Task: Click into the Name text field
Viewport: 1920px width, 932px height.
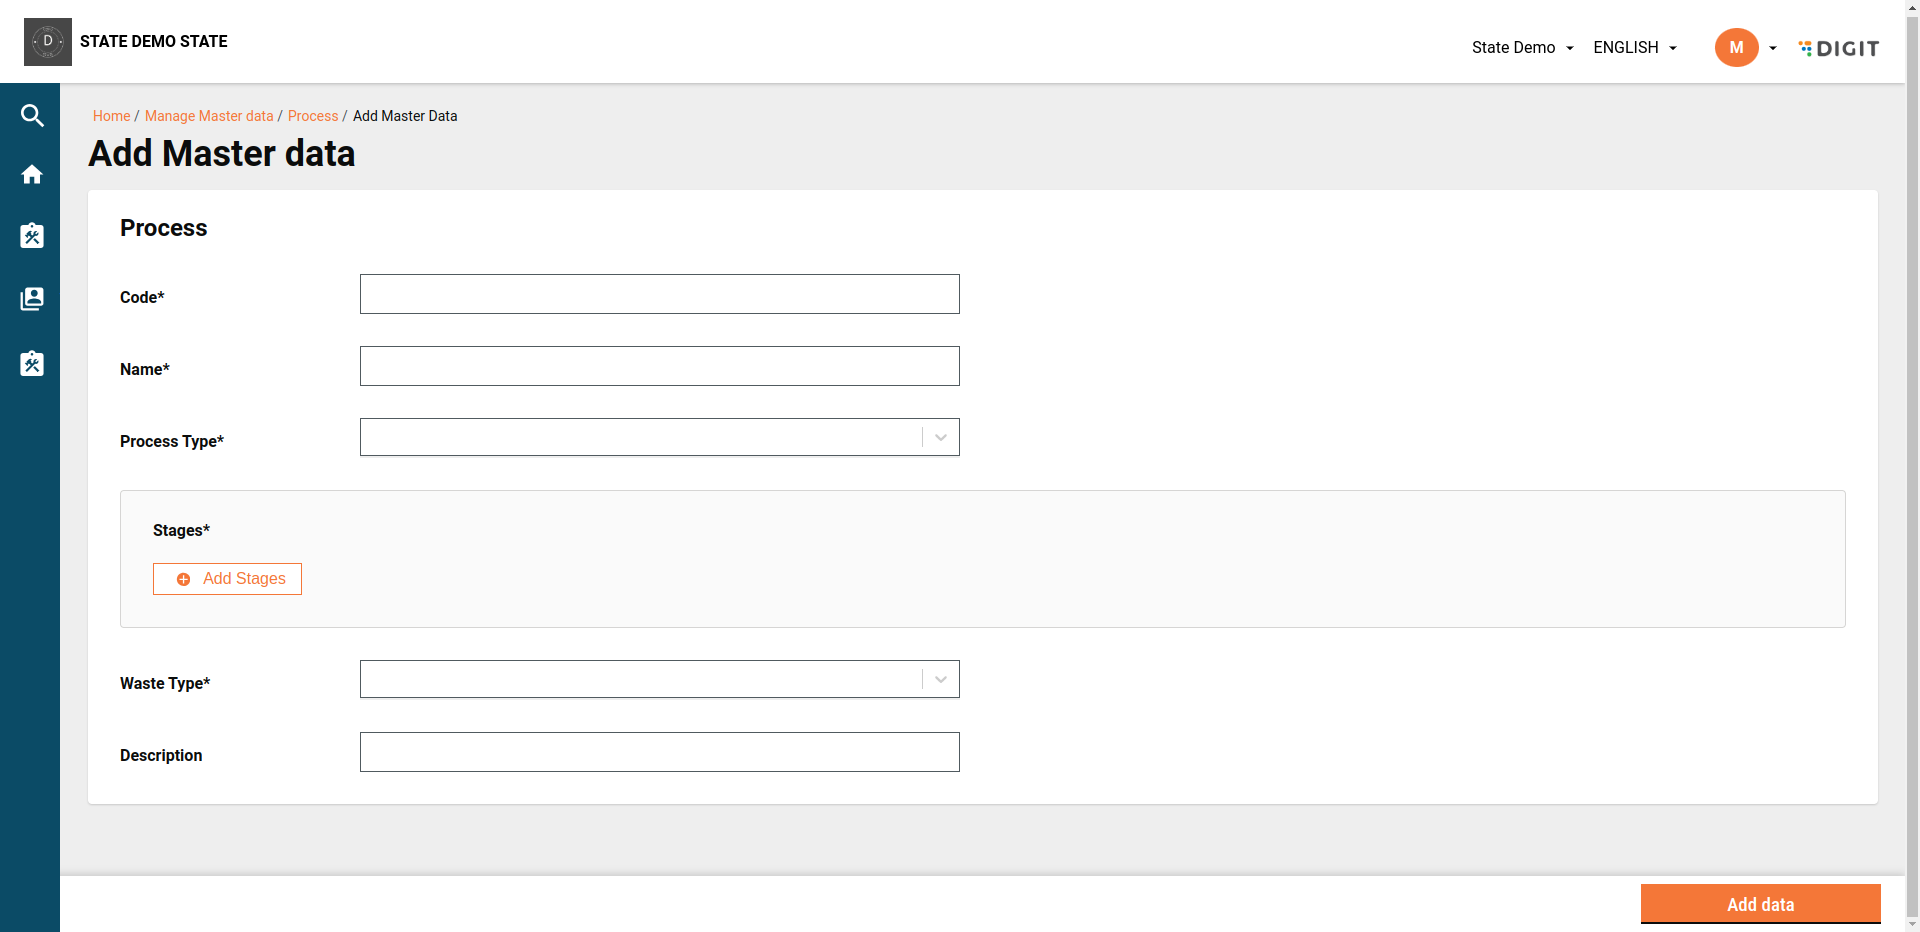Action: click(659, 366)
